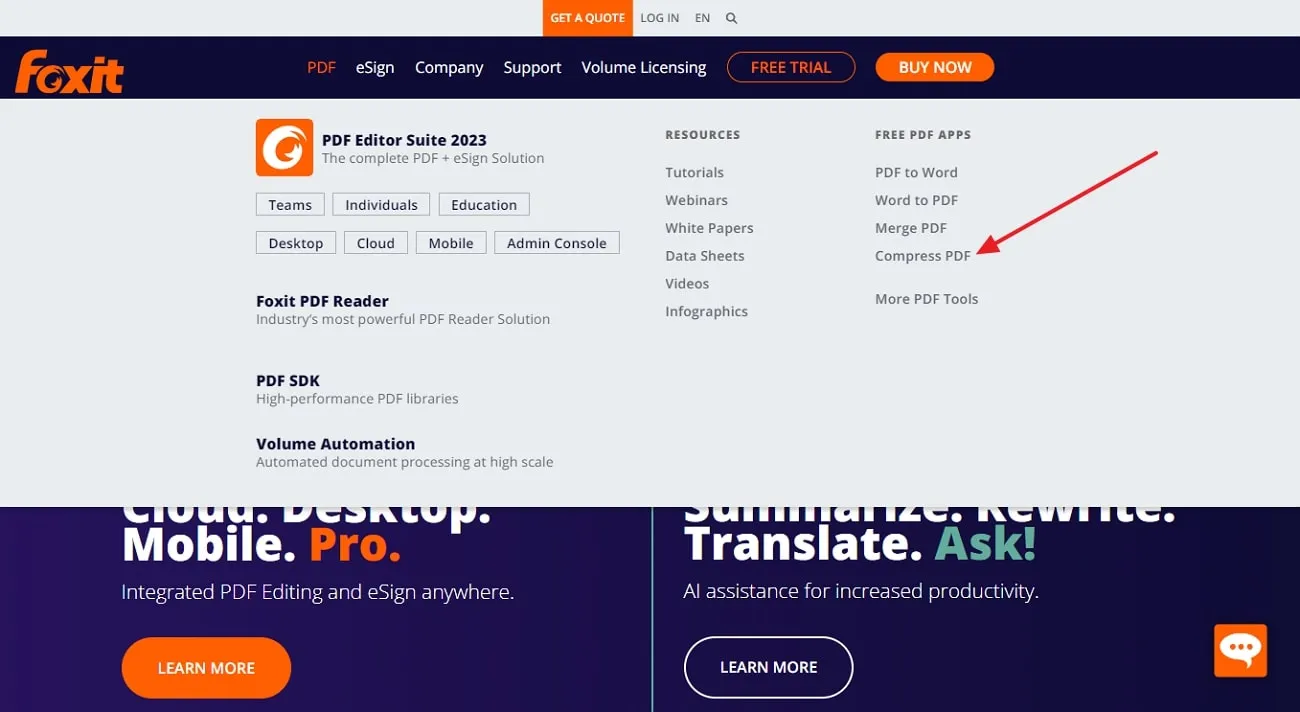Click 'The complete PDF + eSign Solution' text

tap(433, 158)
